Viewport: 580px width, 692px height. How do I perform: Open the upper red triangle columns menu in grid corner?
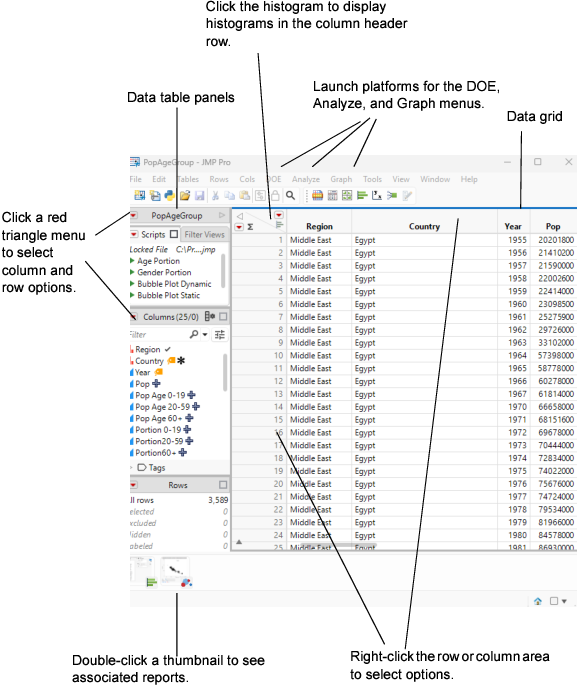tap(279, 215)
